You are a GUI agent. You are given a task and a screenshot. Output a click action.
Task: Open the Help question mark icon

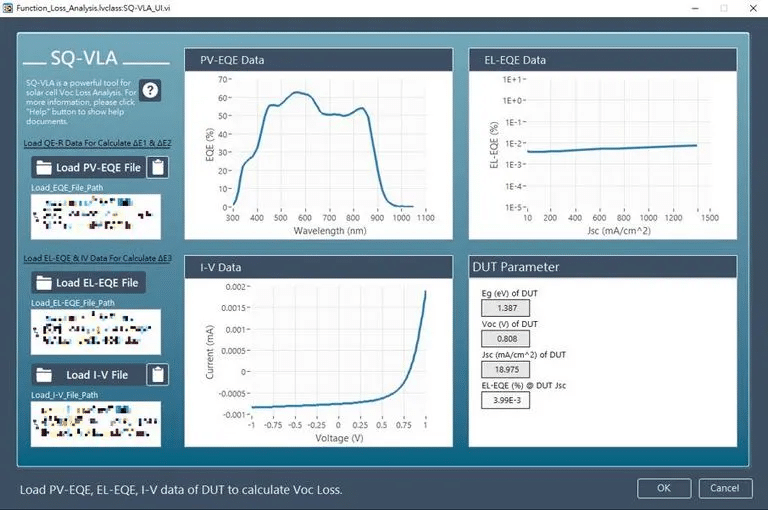click(150, 90)
